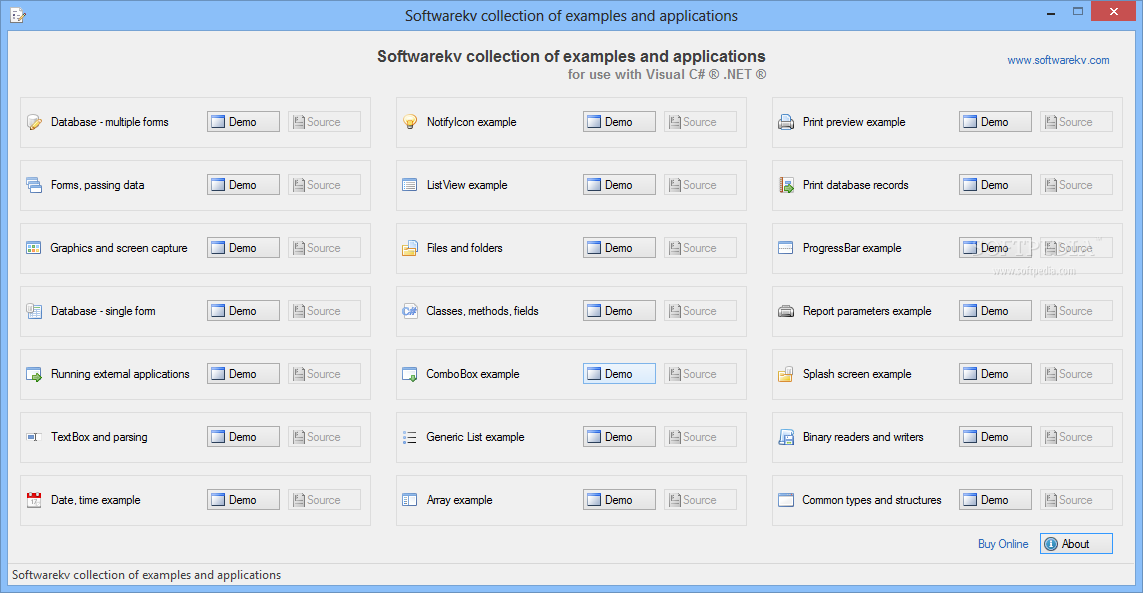Click the Array example icon
1143x593 pixels.
[410, 500]
